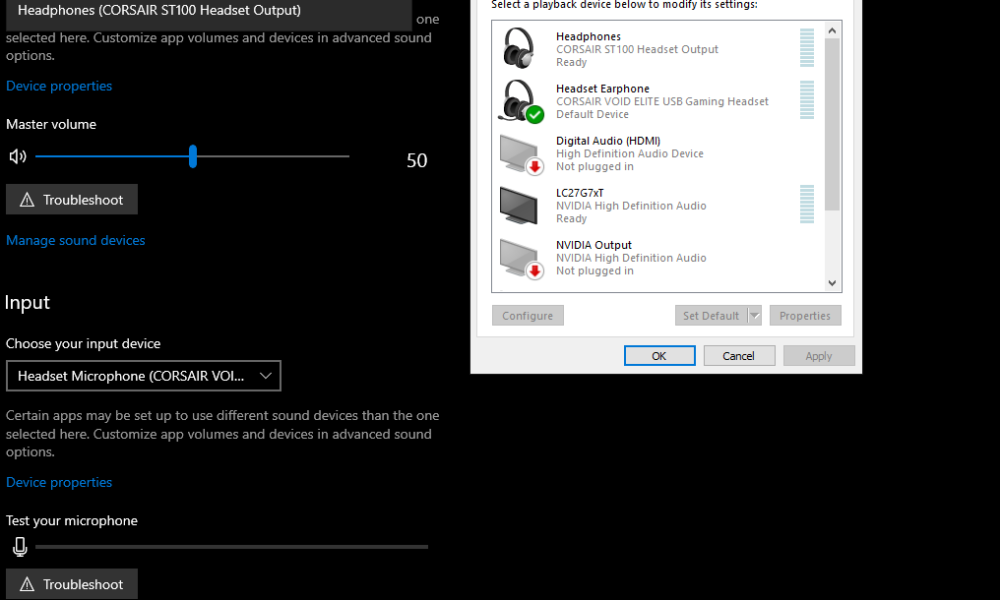Viewport: 1000px width, 600px height.
Task: Click the Headset Earphone headset icon
Action: pyautogui.click(x=516, y=96)
